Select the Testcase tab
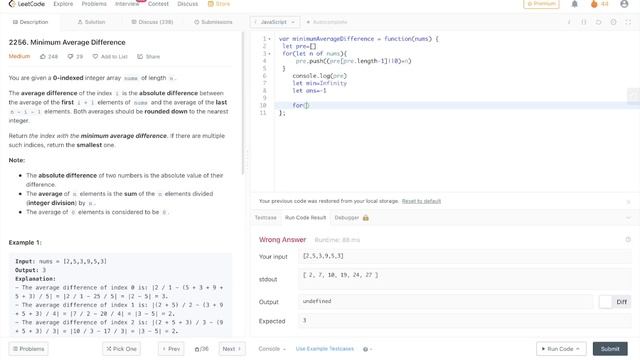 pyautogui.click(x=265, y=218)
